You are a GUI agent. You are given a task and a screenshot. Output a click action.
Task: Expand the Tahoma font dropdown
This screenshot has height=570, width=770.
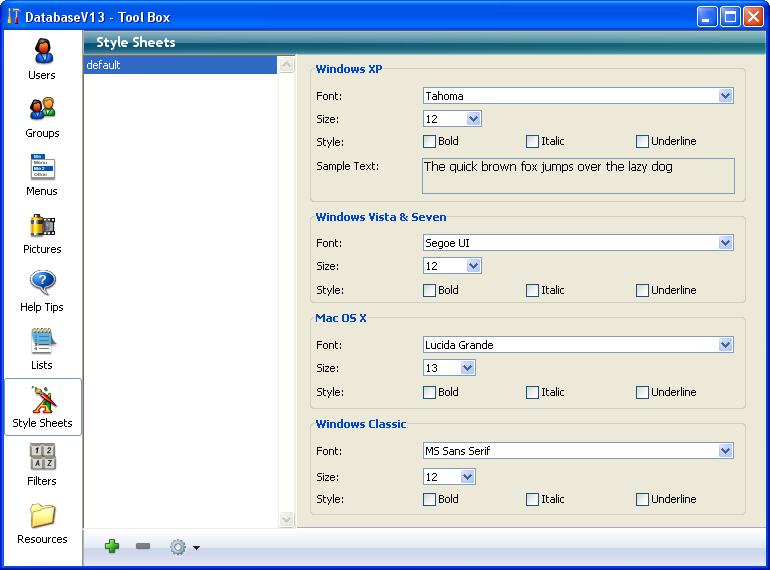coord(725,96)
